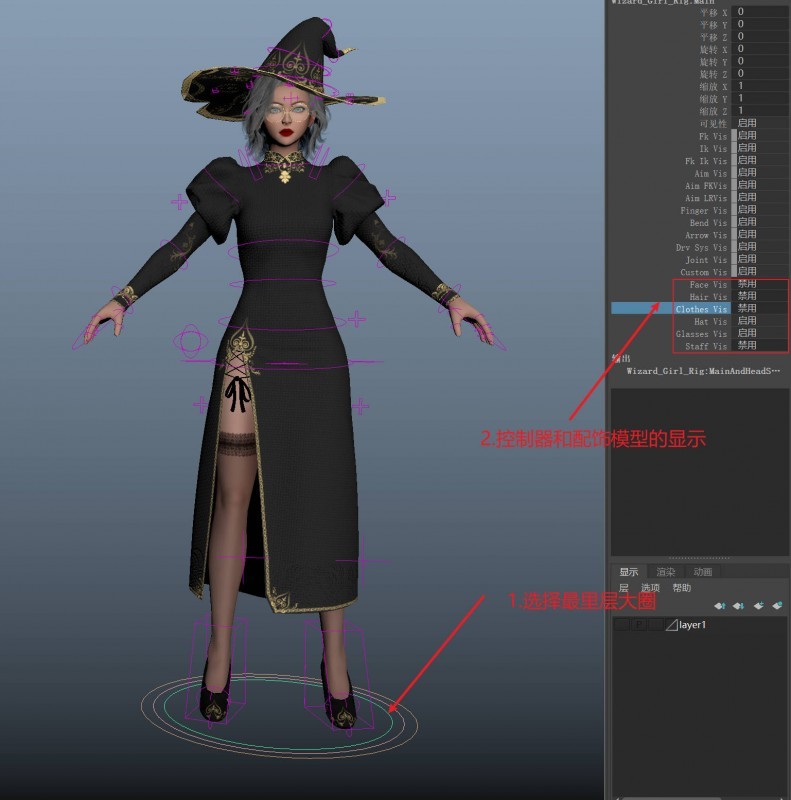Open the Fk Vis value dropdown

click(760, 136)
